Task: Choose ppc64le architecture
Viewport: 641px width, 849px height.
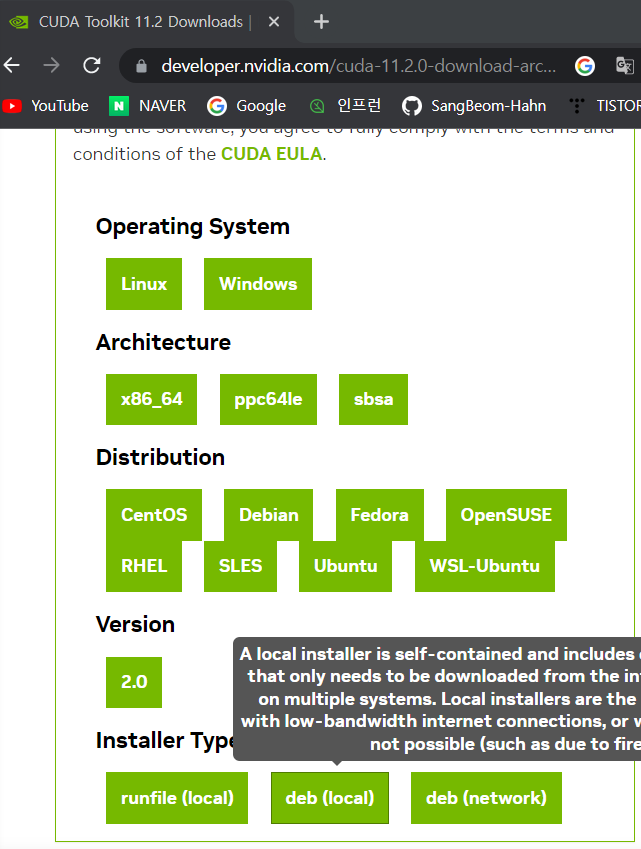Action: pos(268,399)
